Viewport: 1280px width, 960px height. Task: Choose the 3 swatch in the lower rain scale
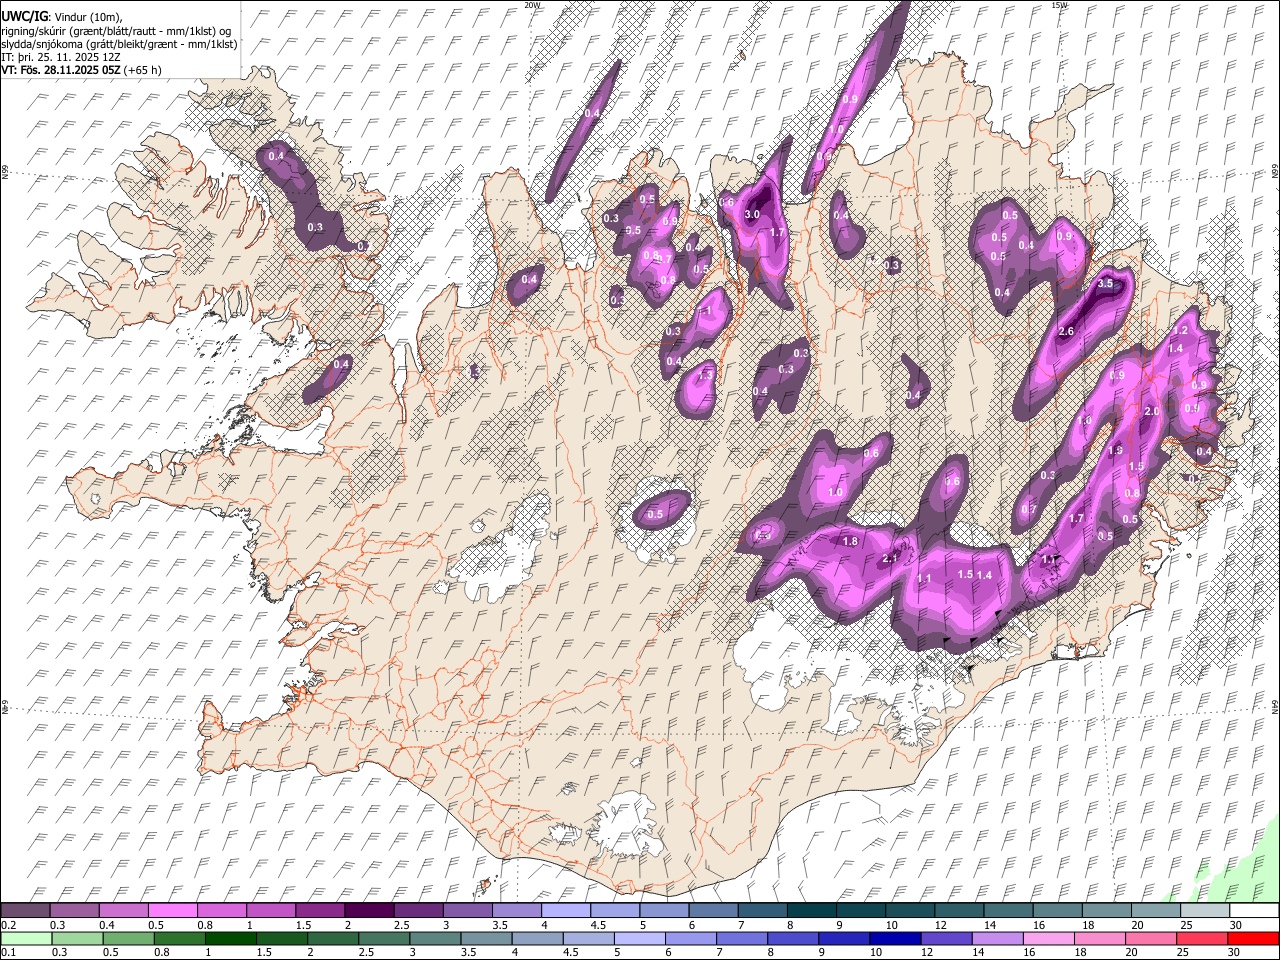[435, 938]
